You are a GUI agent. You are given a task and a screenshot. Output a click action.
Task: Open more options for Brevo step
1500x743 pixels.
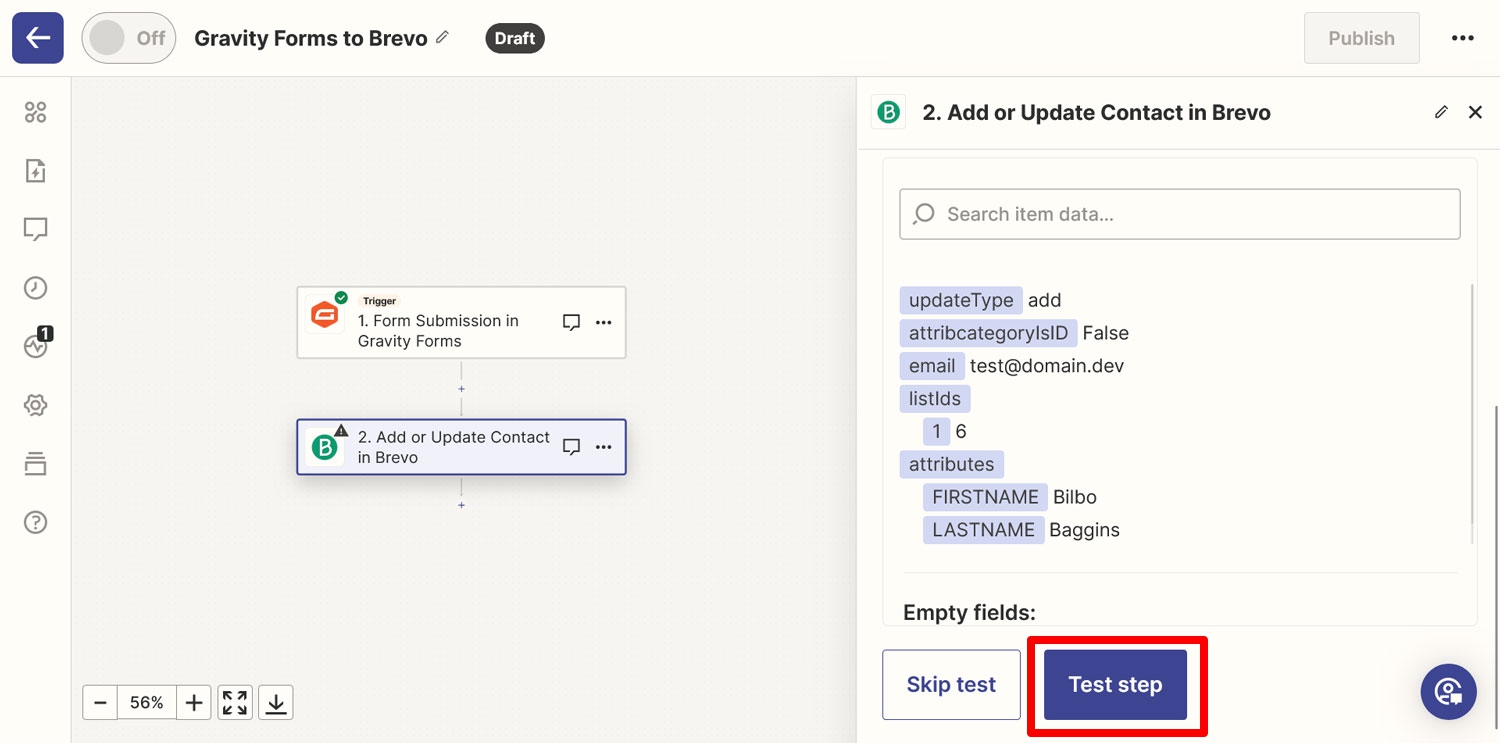pos(603,447)
